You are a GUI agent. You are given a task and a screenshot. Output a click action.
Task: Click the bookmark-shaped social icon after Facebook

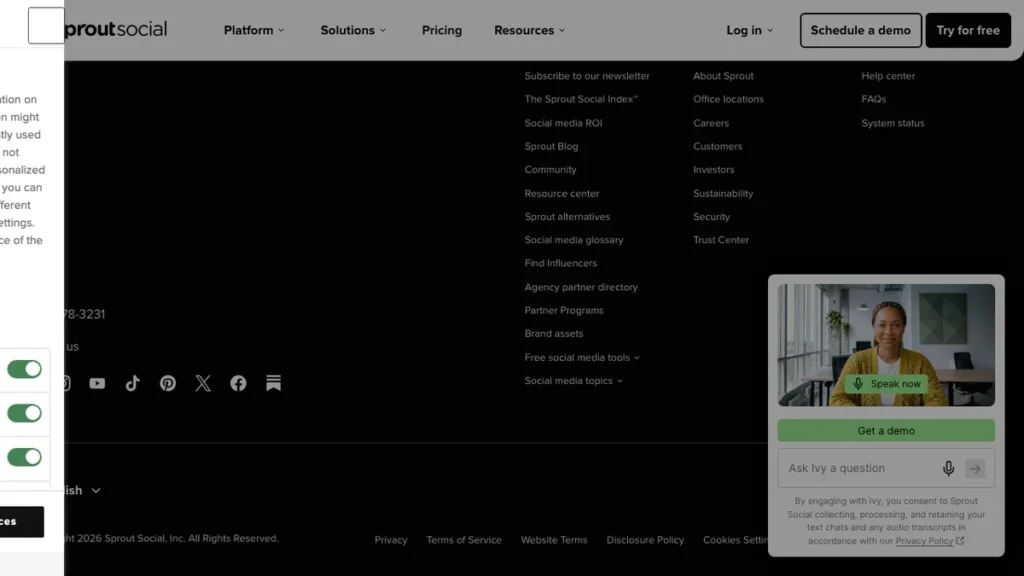pos(274,383)
